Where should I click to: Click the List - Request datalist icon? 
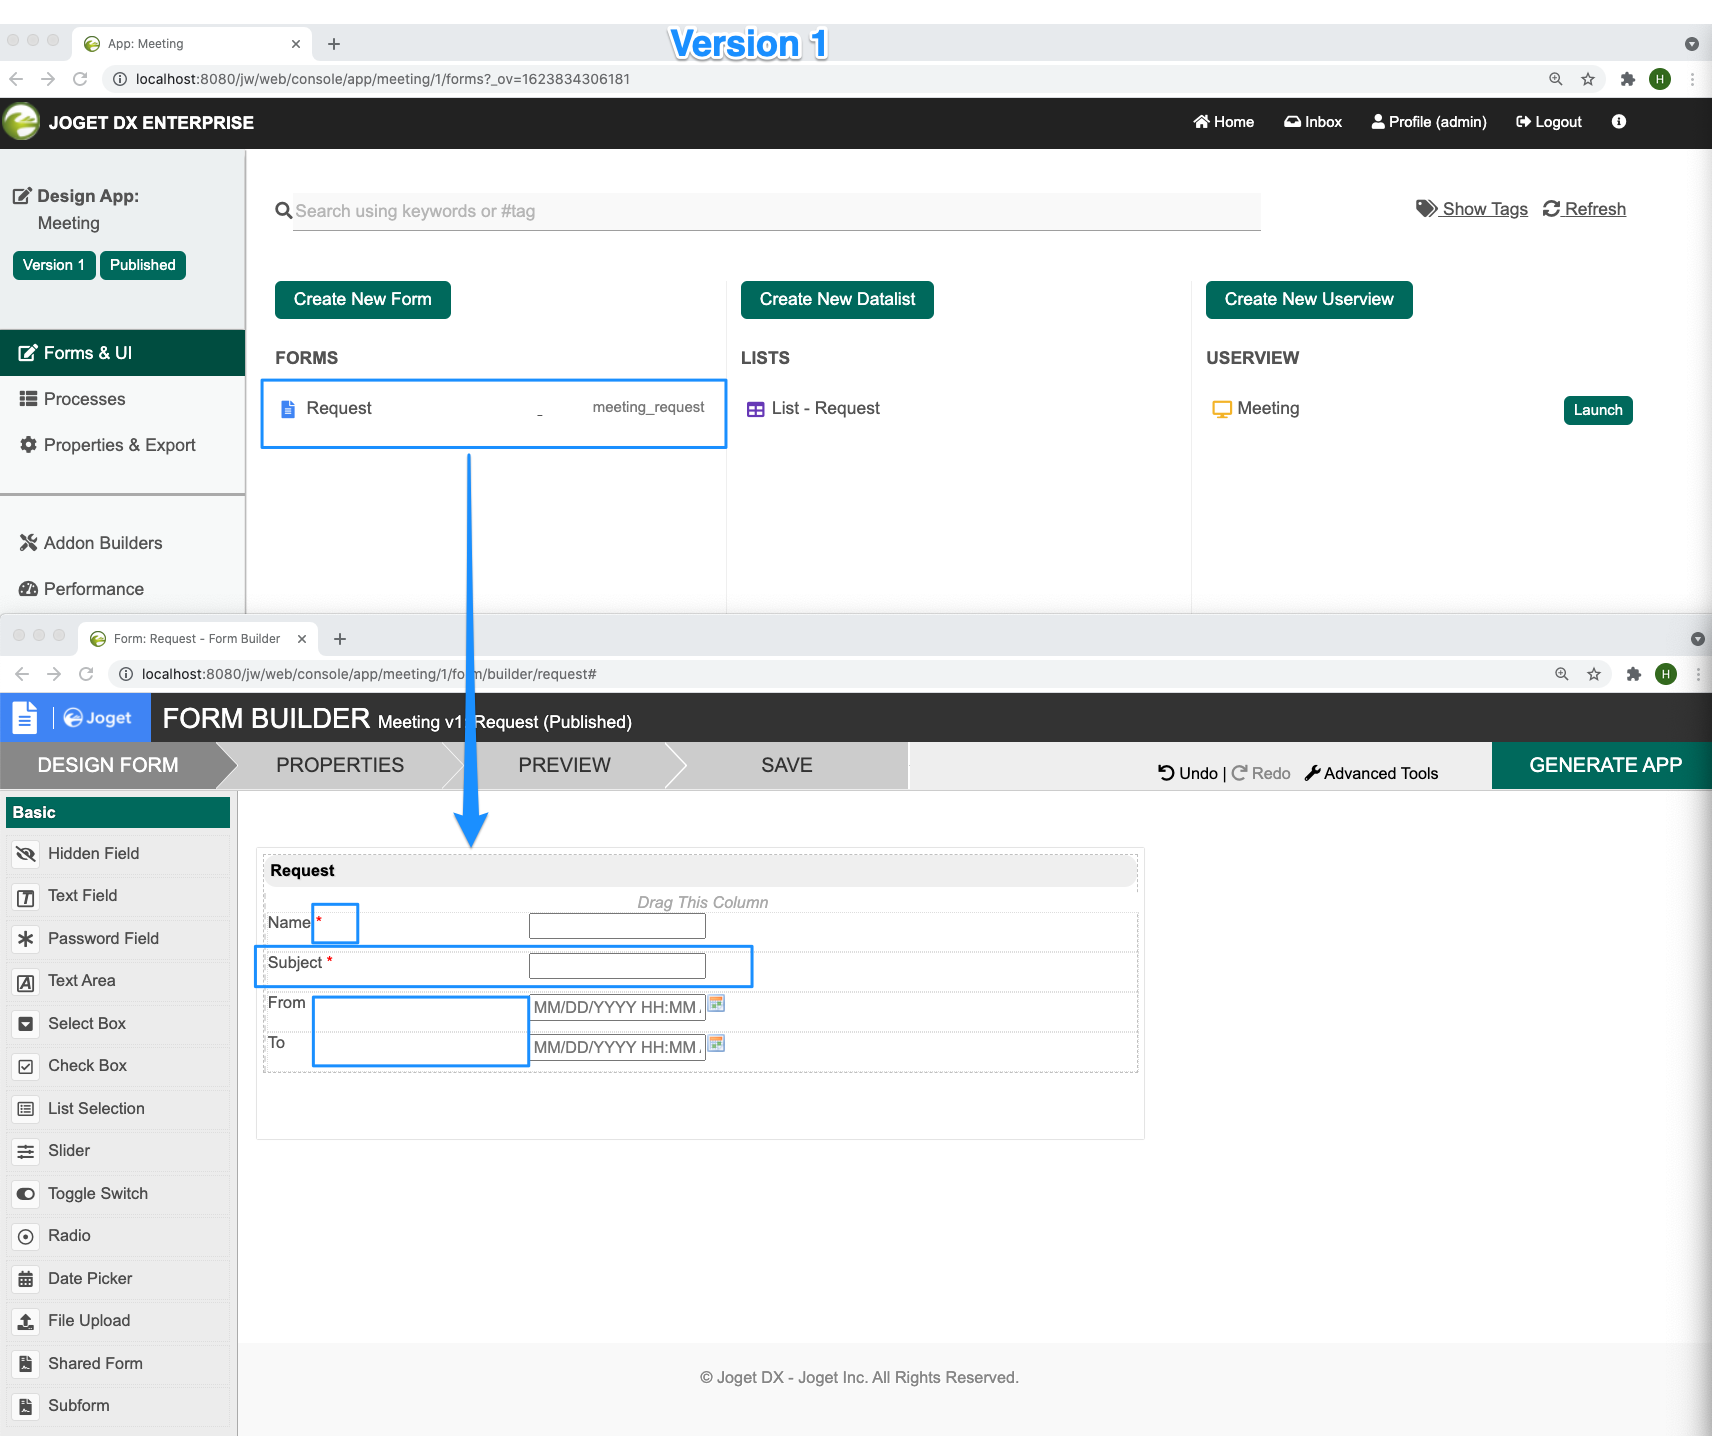click(756, 409)
